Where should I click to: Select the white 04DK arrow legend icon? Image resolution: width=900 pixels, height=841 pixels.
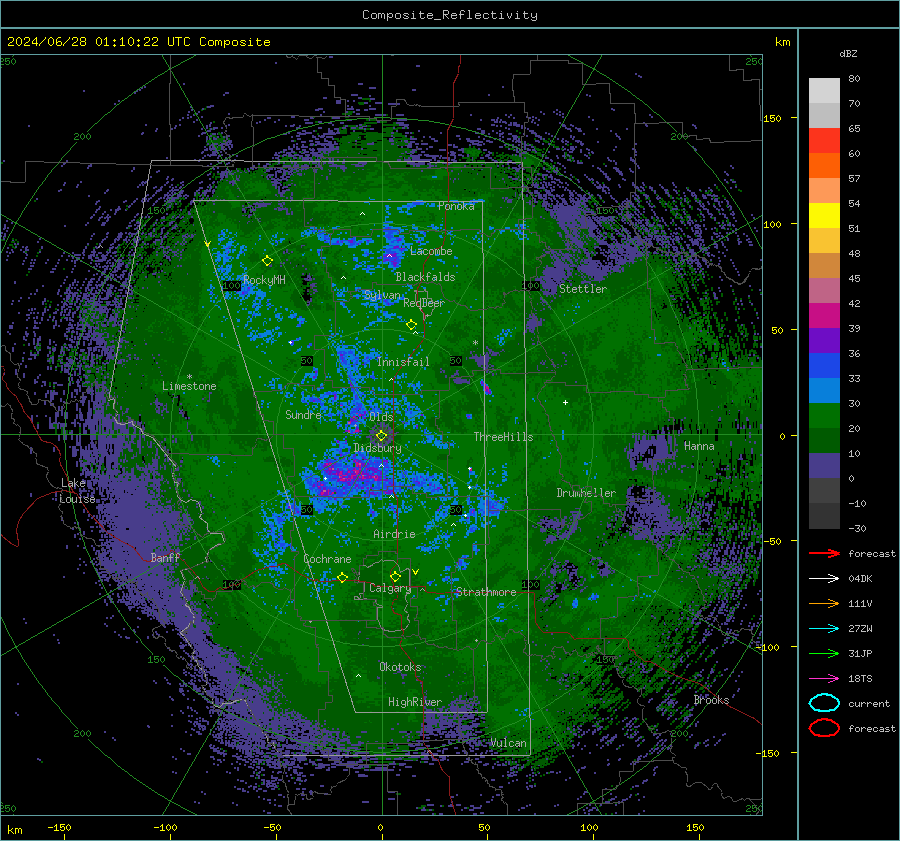click(824, 579)
